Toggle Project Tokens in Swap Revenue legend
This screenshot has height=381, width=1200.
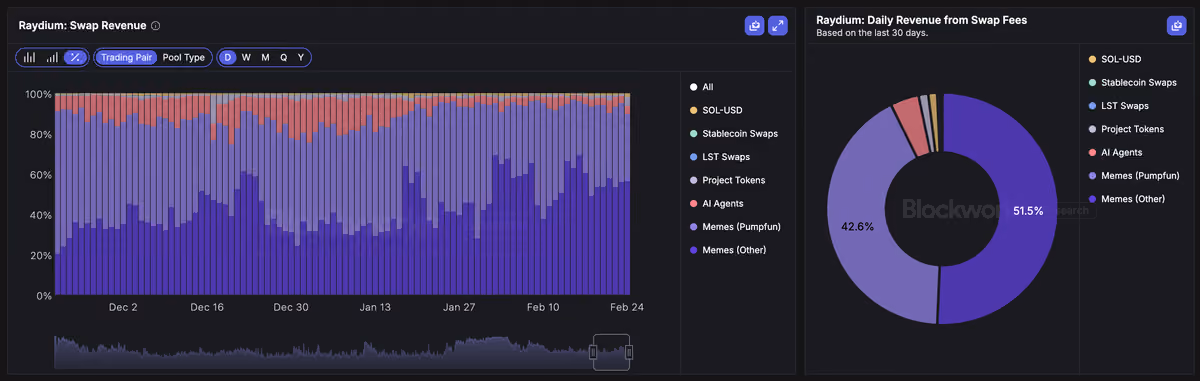[727, 180]
